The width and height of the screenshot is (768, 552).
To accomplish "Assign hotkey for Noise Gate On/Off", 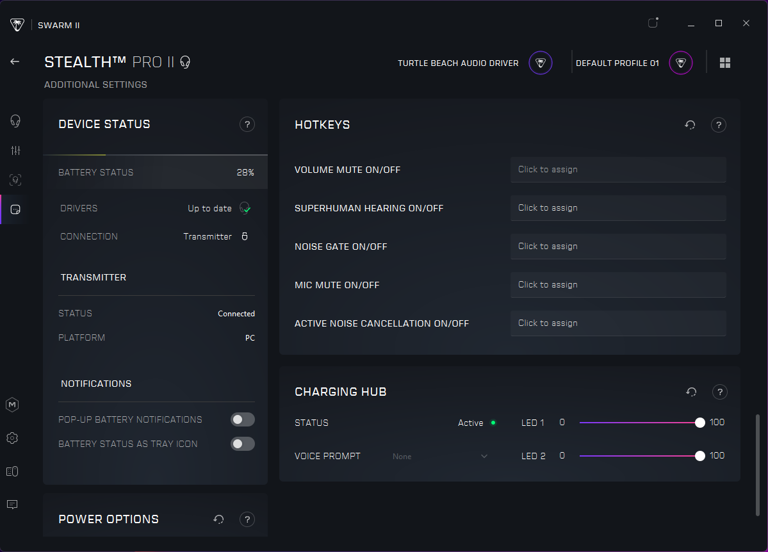I will [618, 246].
